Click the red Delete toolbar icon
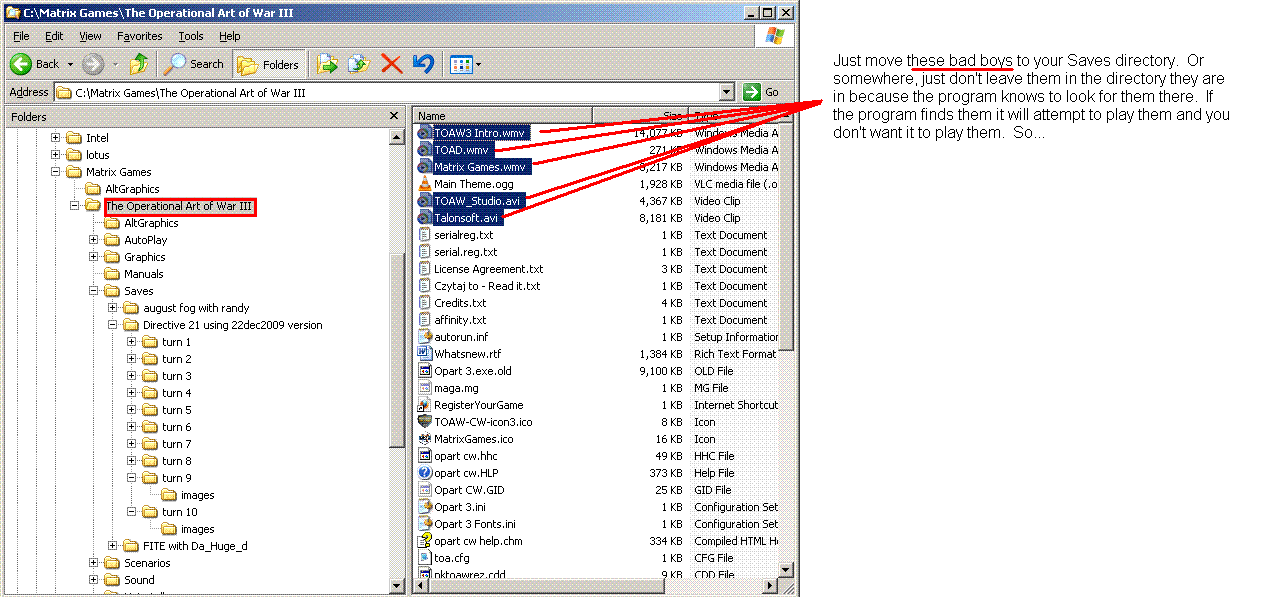The image size is (1273, 597). click(391, 64)
